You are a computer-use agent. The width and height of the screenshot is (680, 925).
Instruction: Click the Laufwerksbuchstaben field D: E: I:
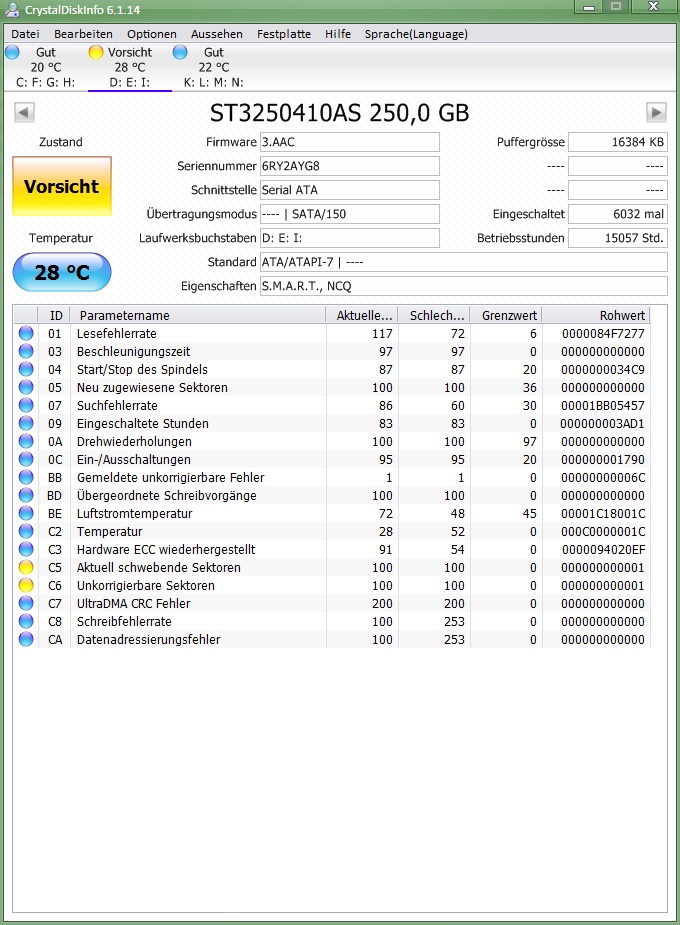[x=350, y=238]
